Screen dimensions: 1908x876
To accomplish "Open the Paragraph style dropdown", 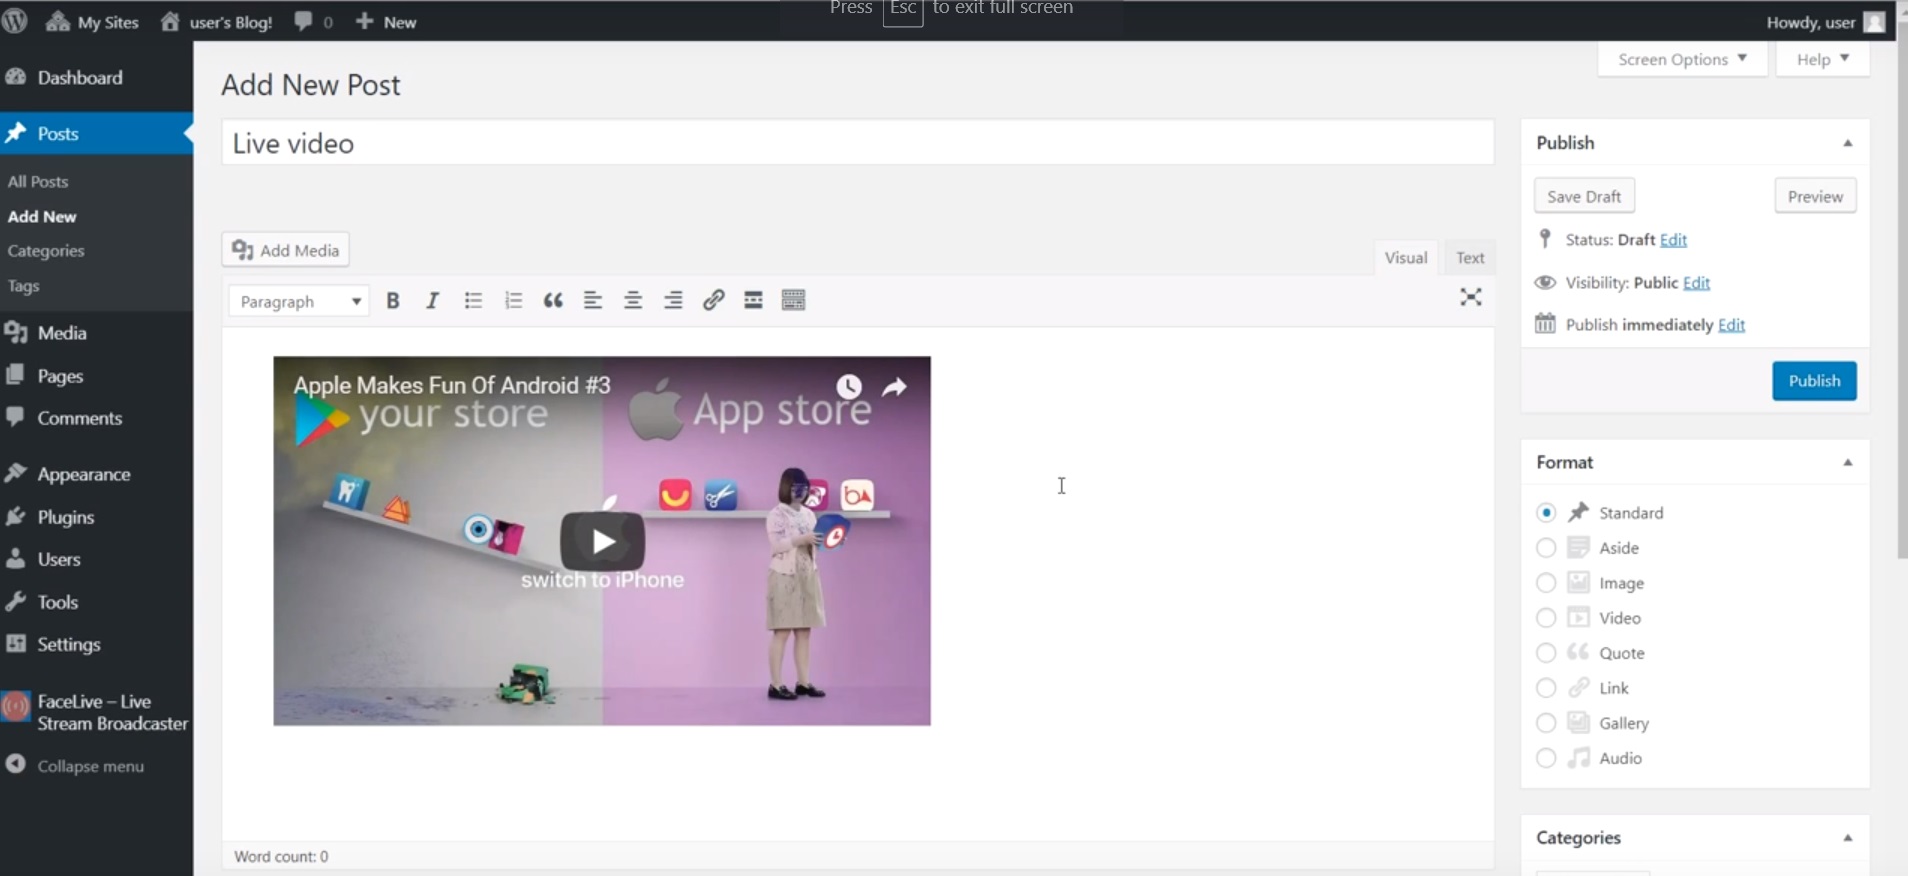I will (x=299, y=301).
